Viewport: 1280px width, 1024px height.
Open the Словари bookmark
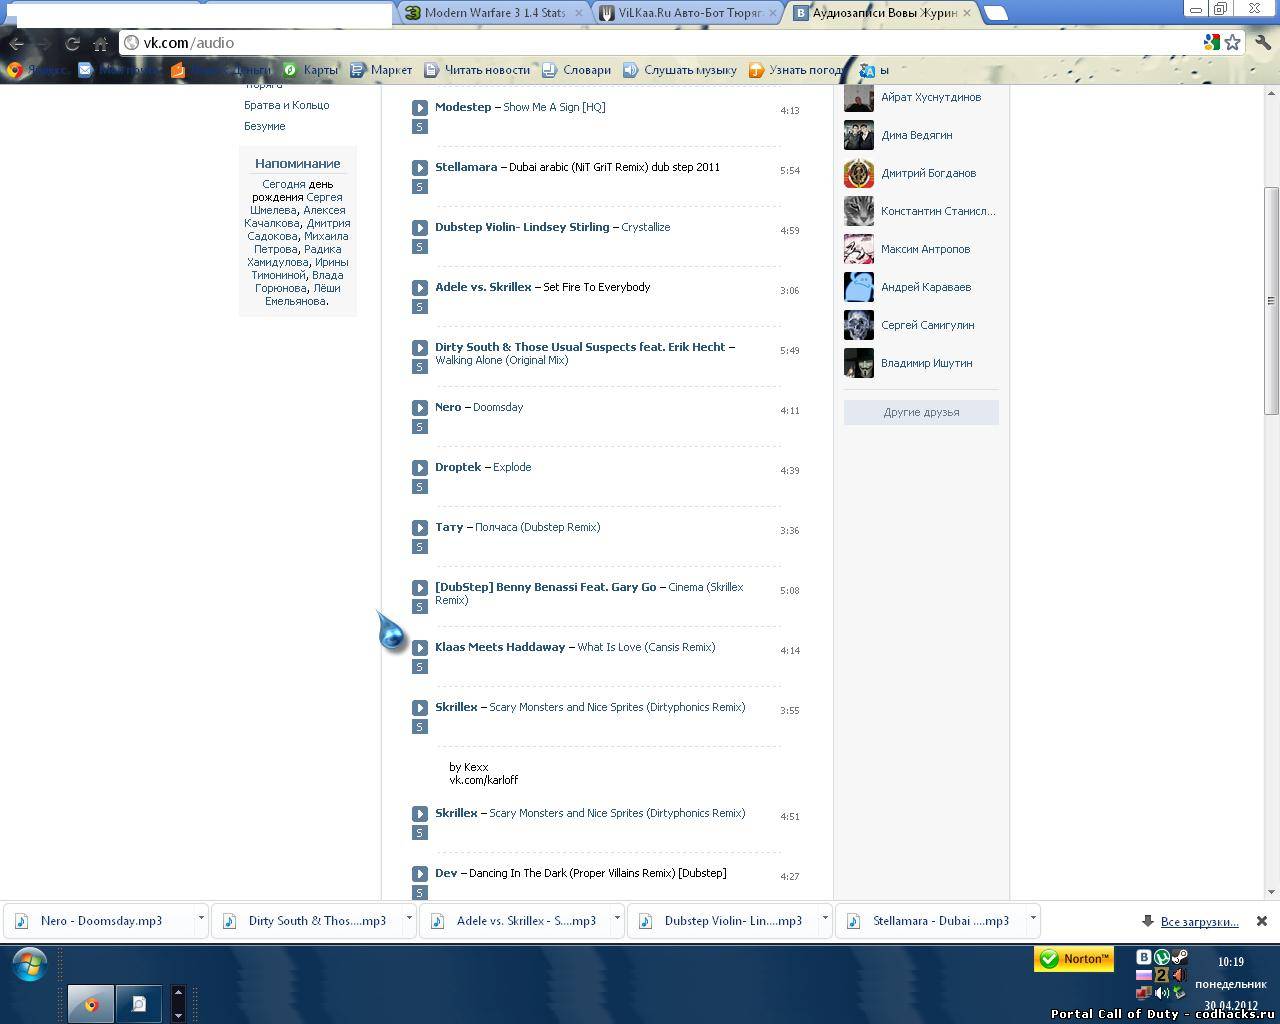[x=576, y=70]
